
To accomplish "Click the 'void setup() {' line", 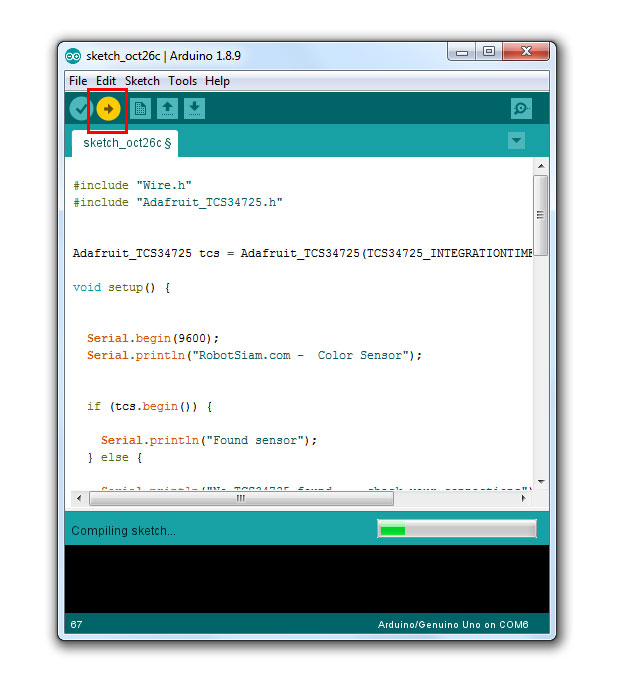I will pos(121,287).
